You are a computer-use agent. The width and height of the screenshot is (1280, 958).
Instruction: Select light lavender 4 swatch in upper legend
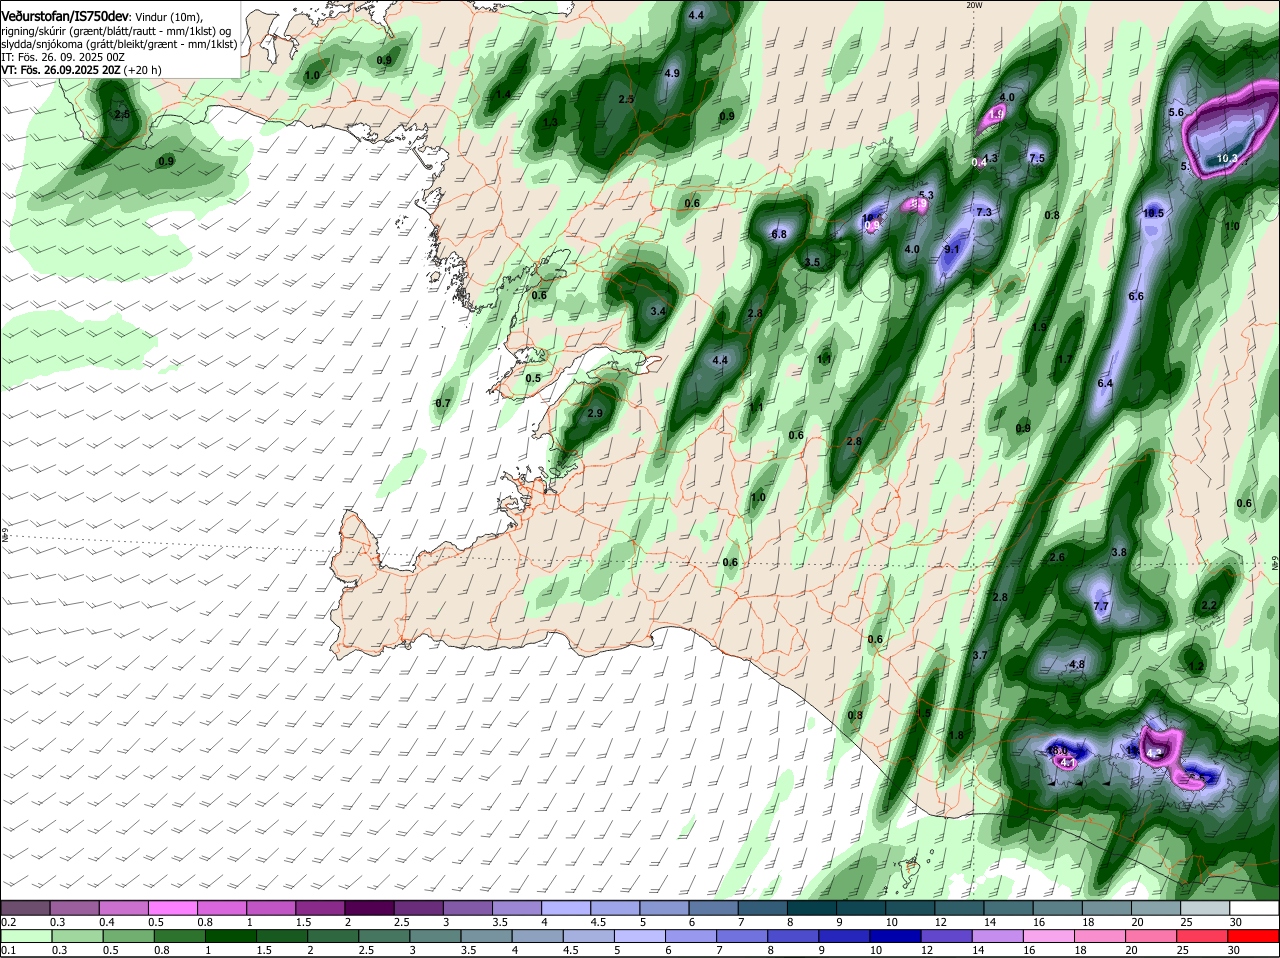coord(567,907)
